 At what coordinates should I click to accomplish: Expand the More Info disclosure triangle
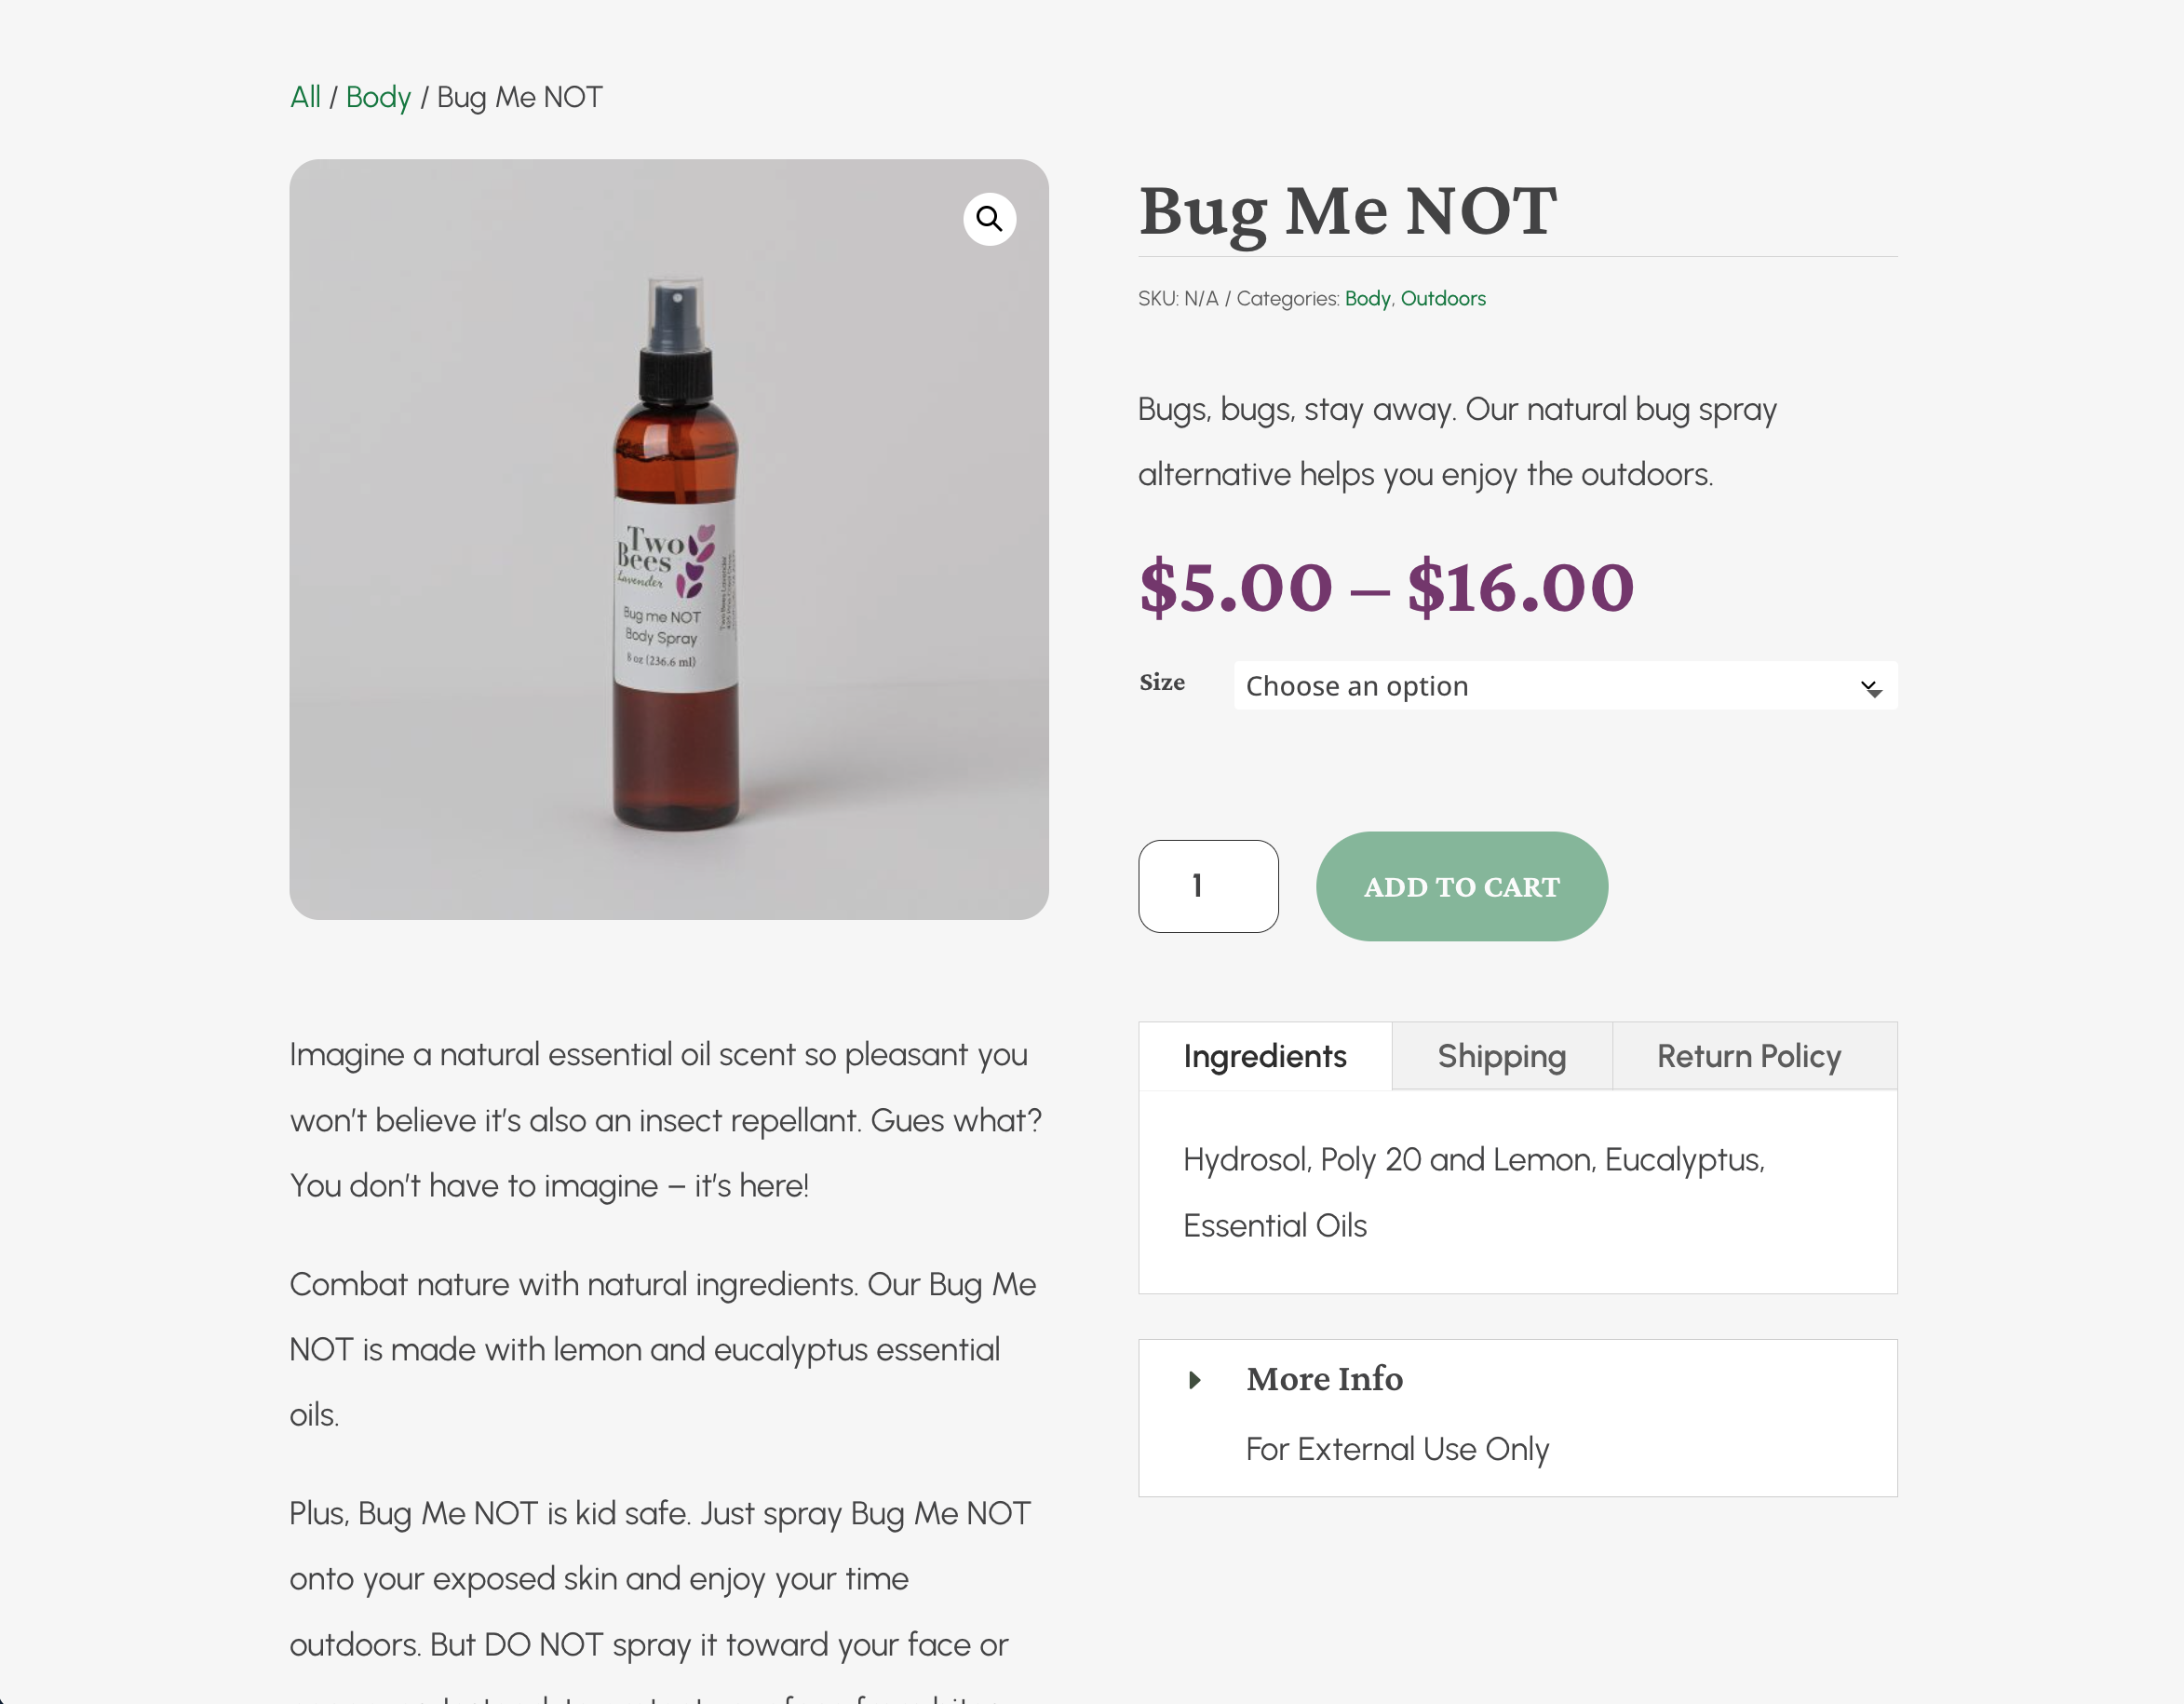[x=1194, y=1380]
